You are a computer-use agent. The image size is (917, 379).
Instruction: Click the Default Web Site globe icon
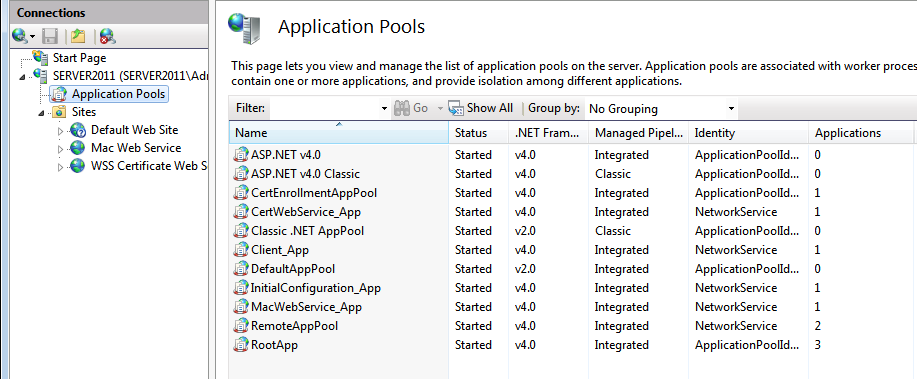point(78,130)
